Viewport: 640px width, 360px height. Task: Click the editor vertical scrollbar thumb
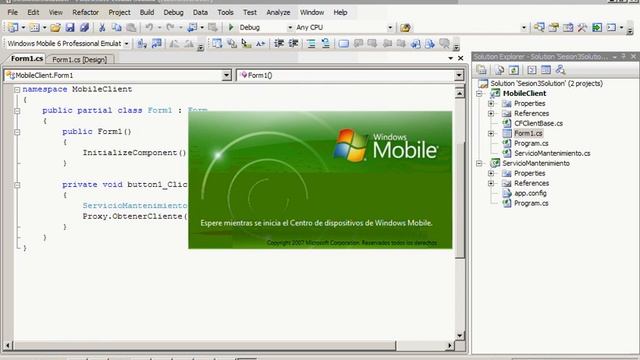[460, 200]
